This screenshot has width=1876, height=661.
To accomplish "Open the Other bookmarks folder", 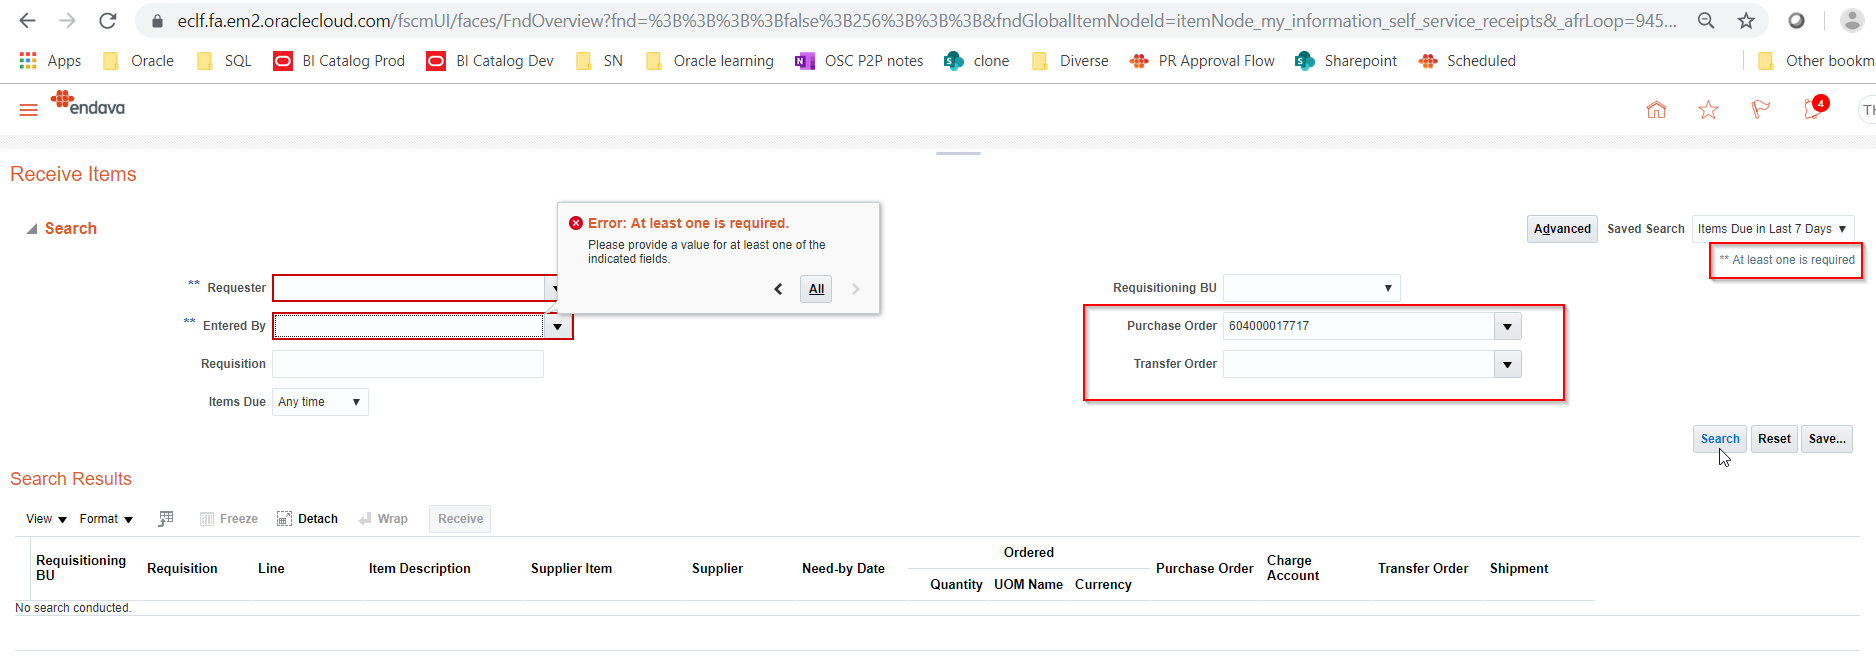I will 1816,61.
